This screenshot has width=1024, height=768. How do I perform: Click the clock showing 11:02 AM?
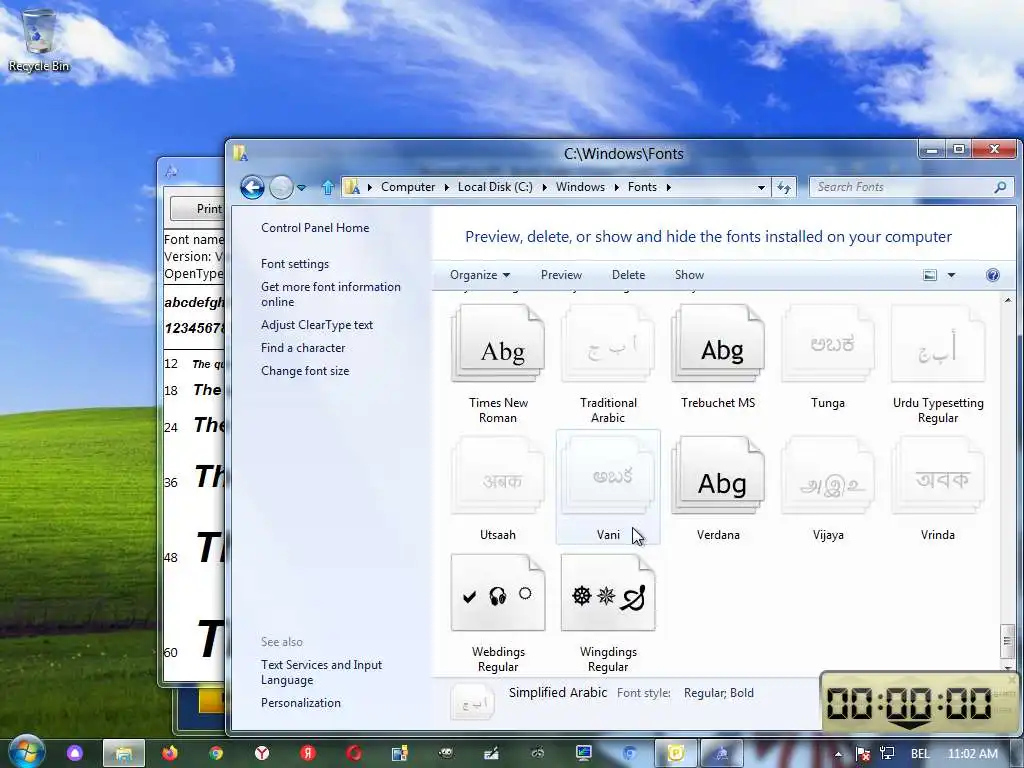click(x=973, y=754)
